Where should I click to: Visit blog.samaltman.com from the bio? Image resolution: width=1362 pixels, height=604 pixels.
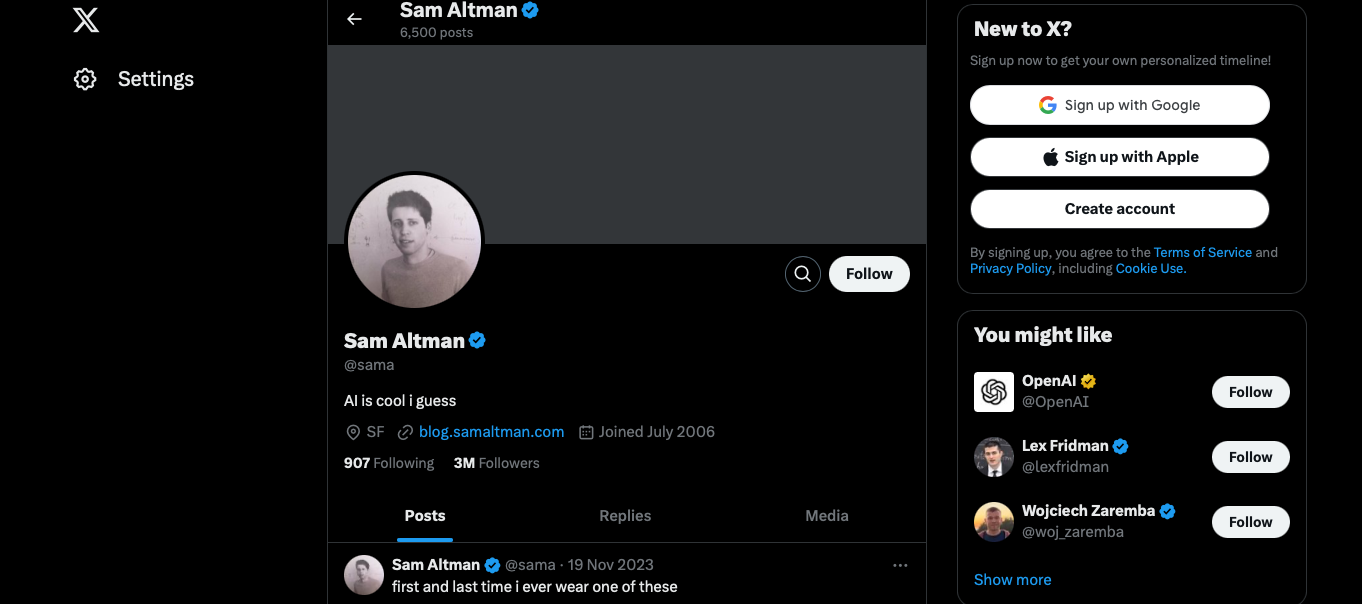click(491, 431)
